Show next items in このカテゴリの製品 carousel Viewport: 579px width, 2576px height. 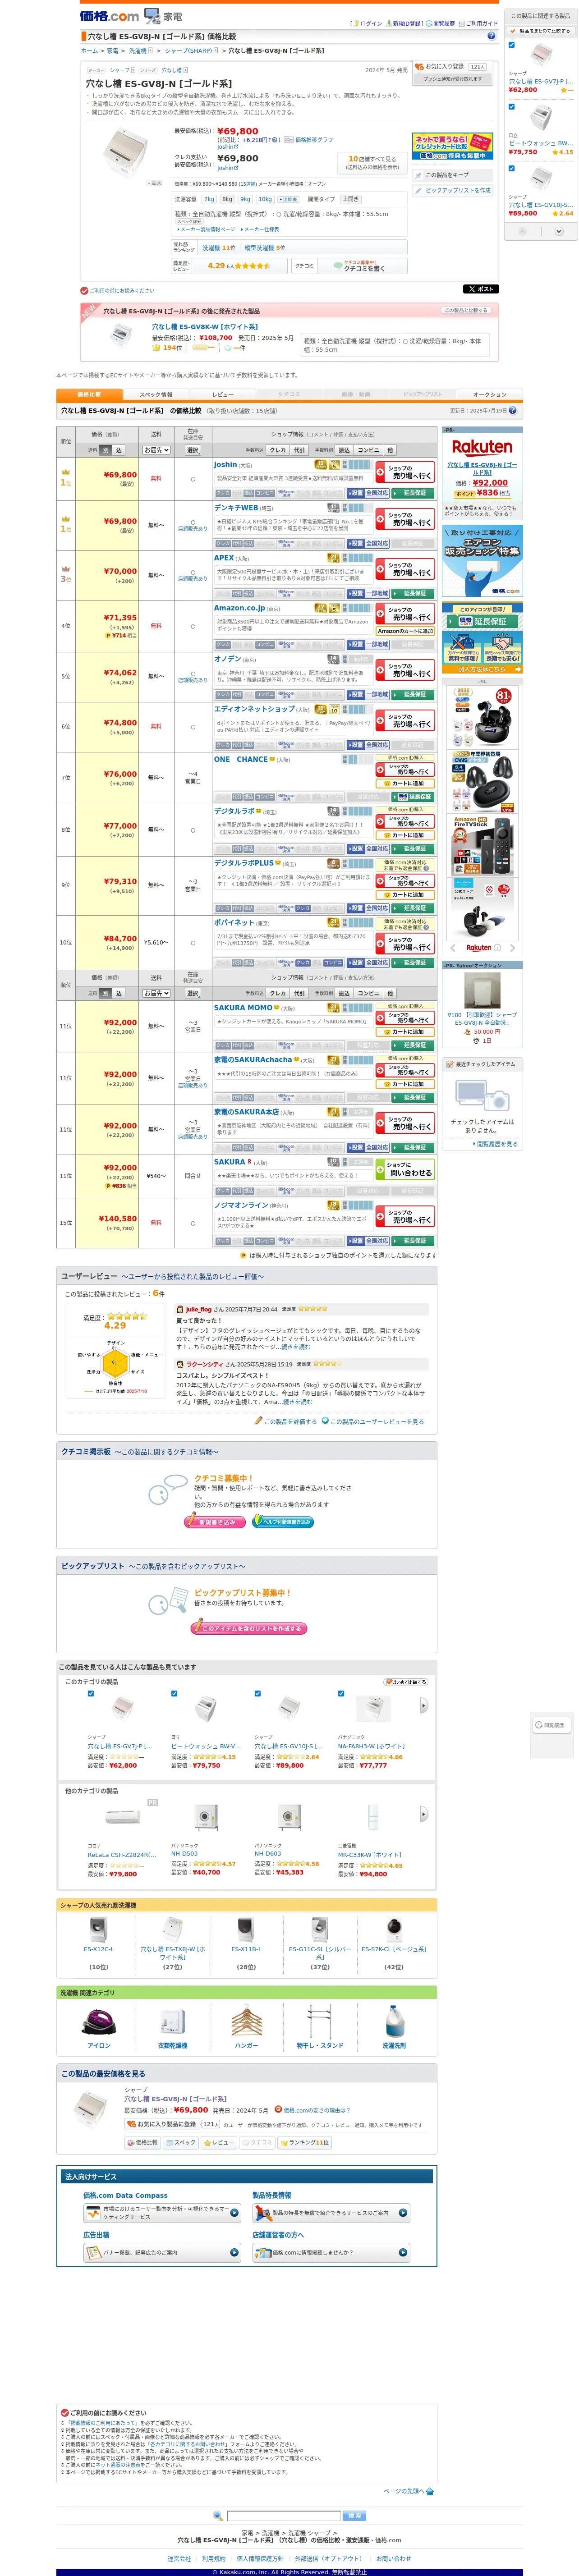pyautogui.click(x=424, y=1706)
